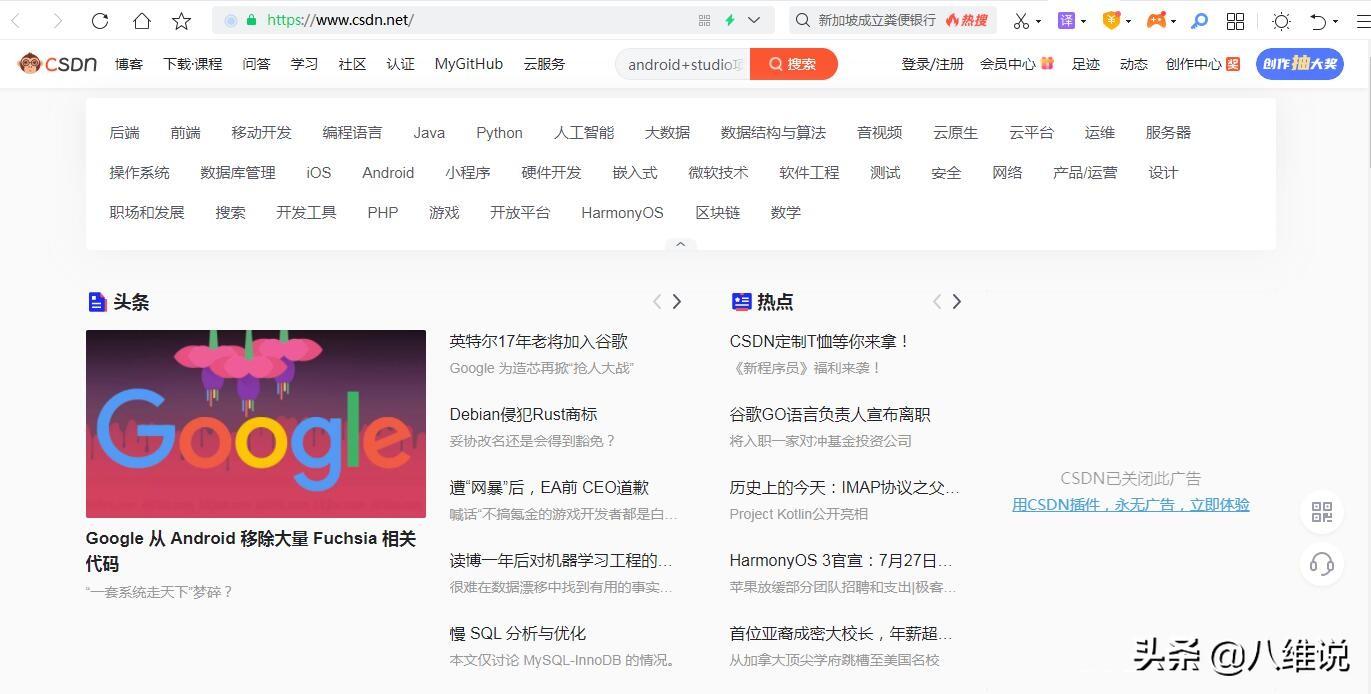Go to the 问答 section
Image resolution: width=1371 pixels, height=694 pixels.
pos(256,64)
